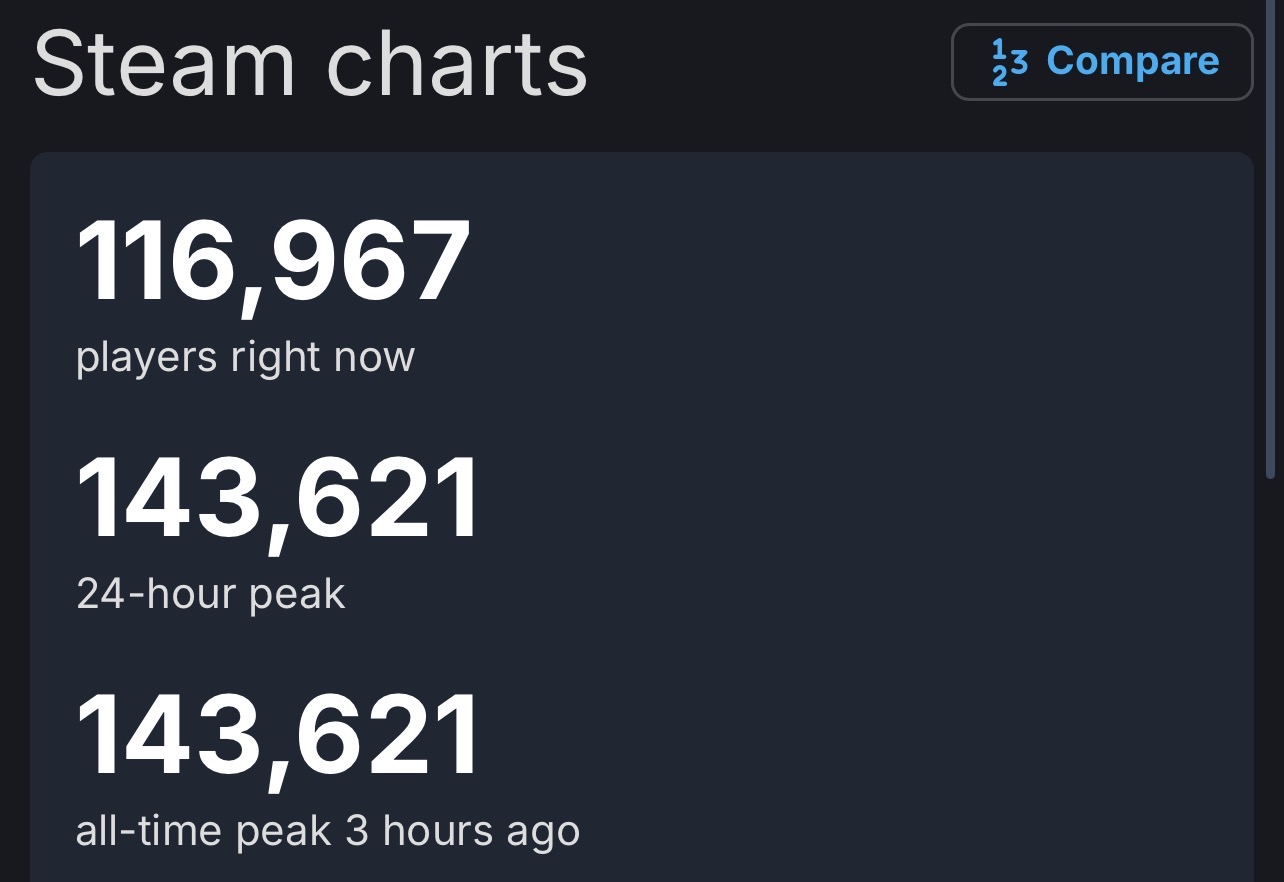Click the all-time peak 3 hours ago label
Image resolution: width=1284 pixels, height=882 pixels.
[327, 831]
